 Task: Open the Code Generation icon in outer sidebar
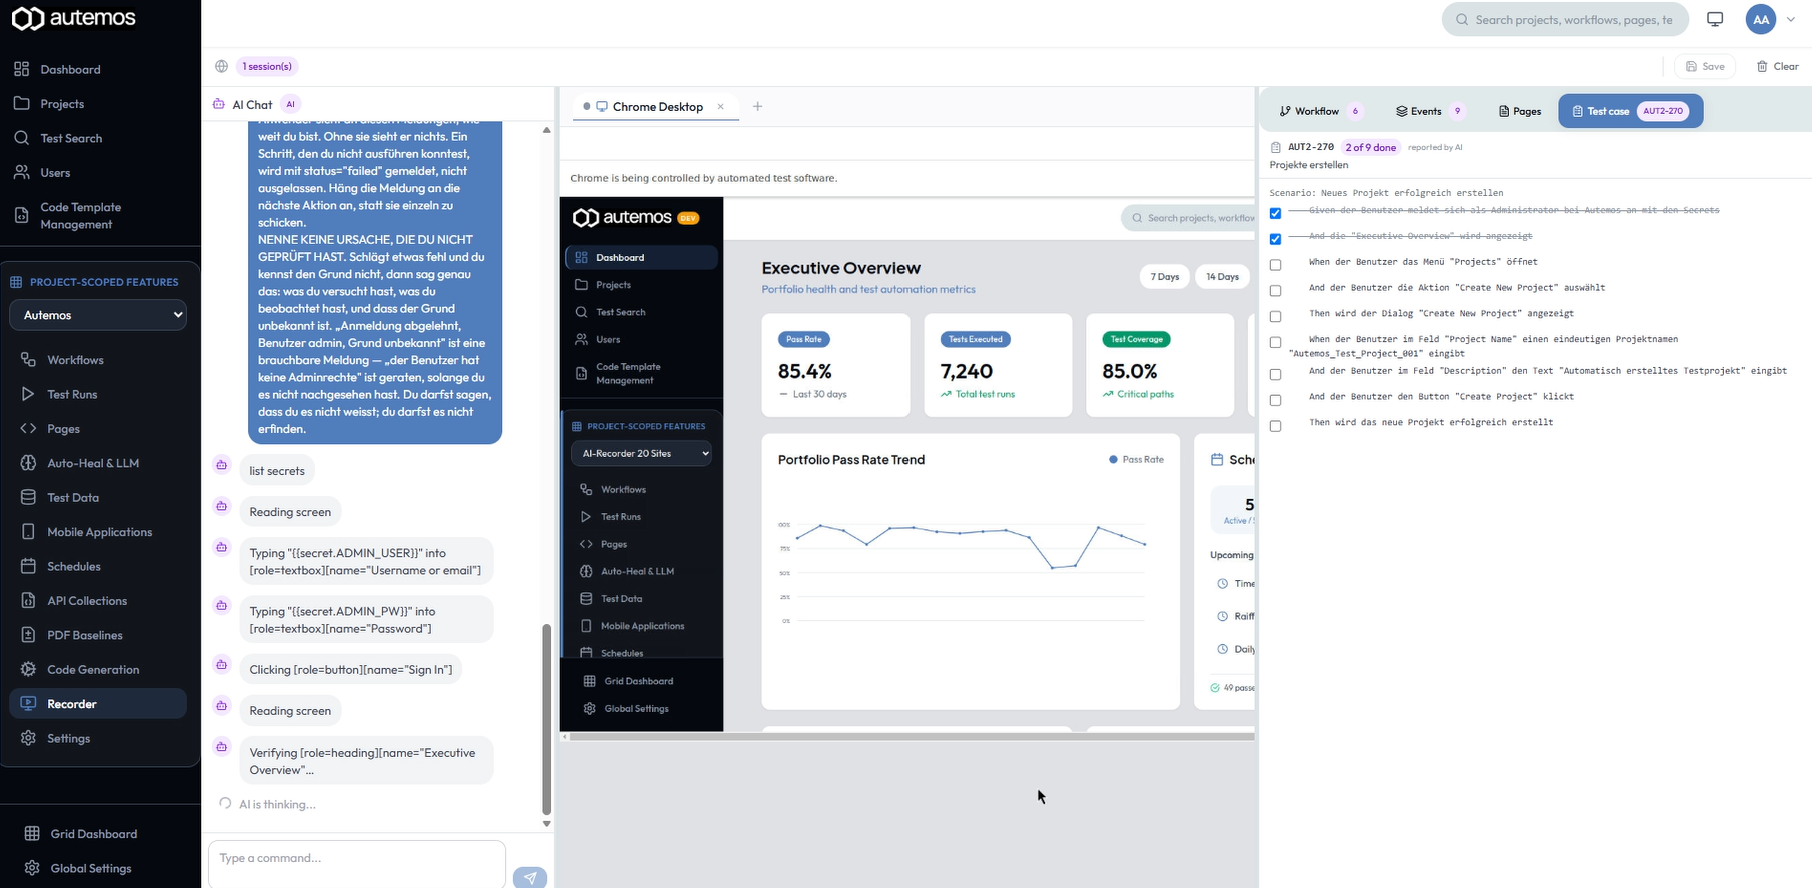(x=28, y=670)
